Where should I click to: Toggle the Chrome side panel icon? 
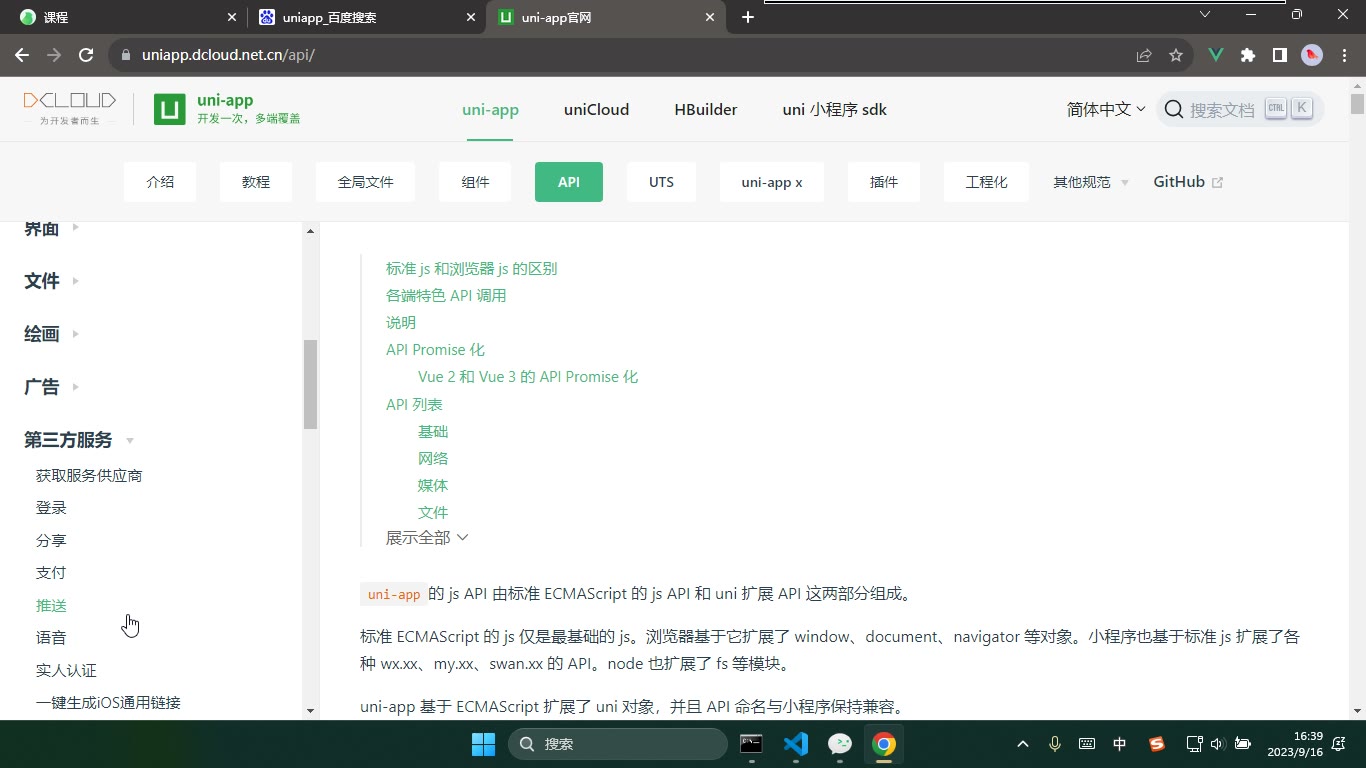(x=1280, y=55)
